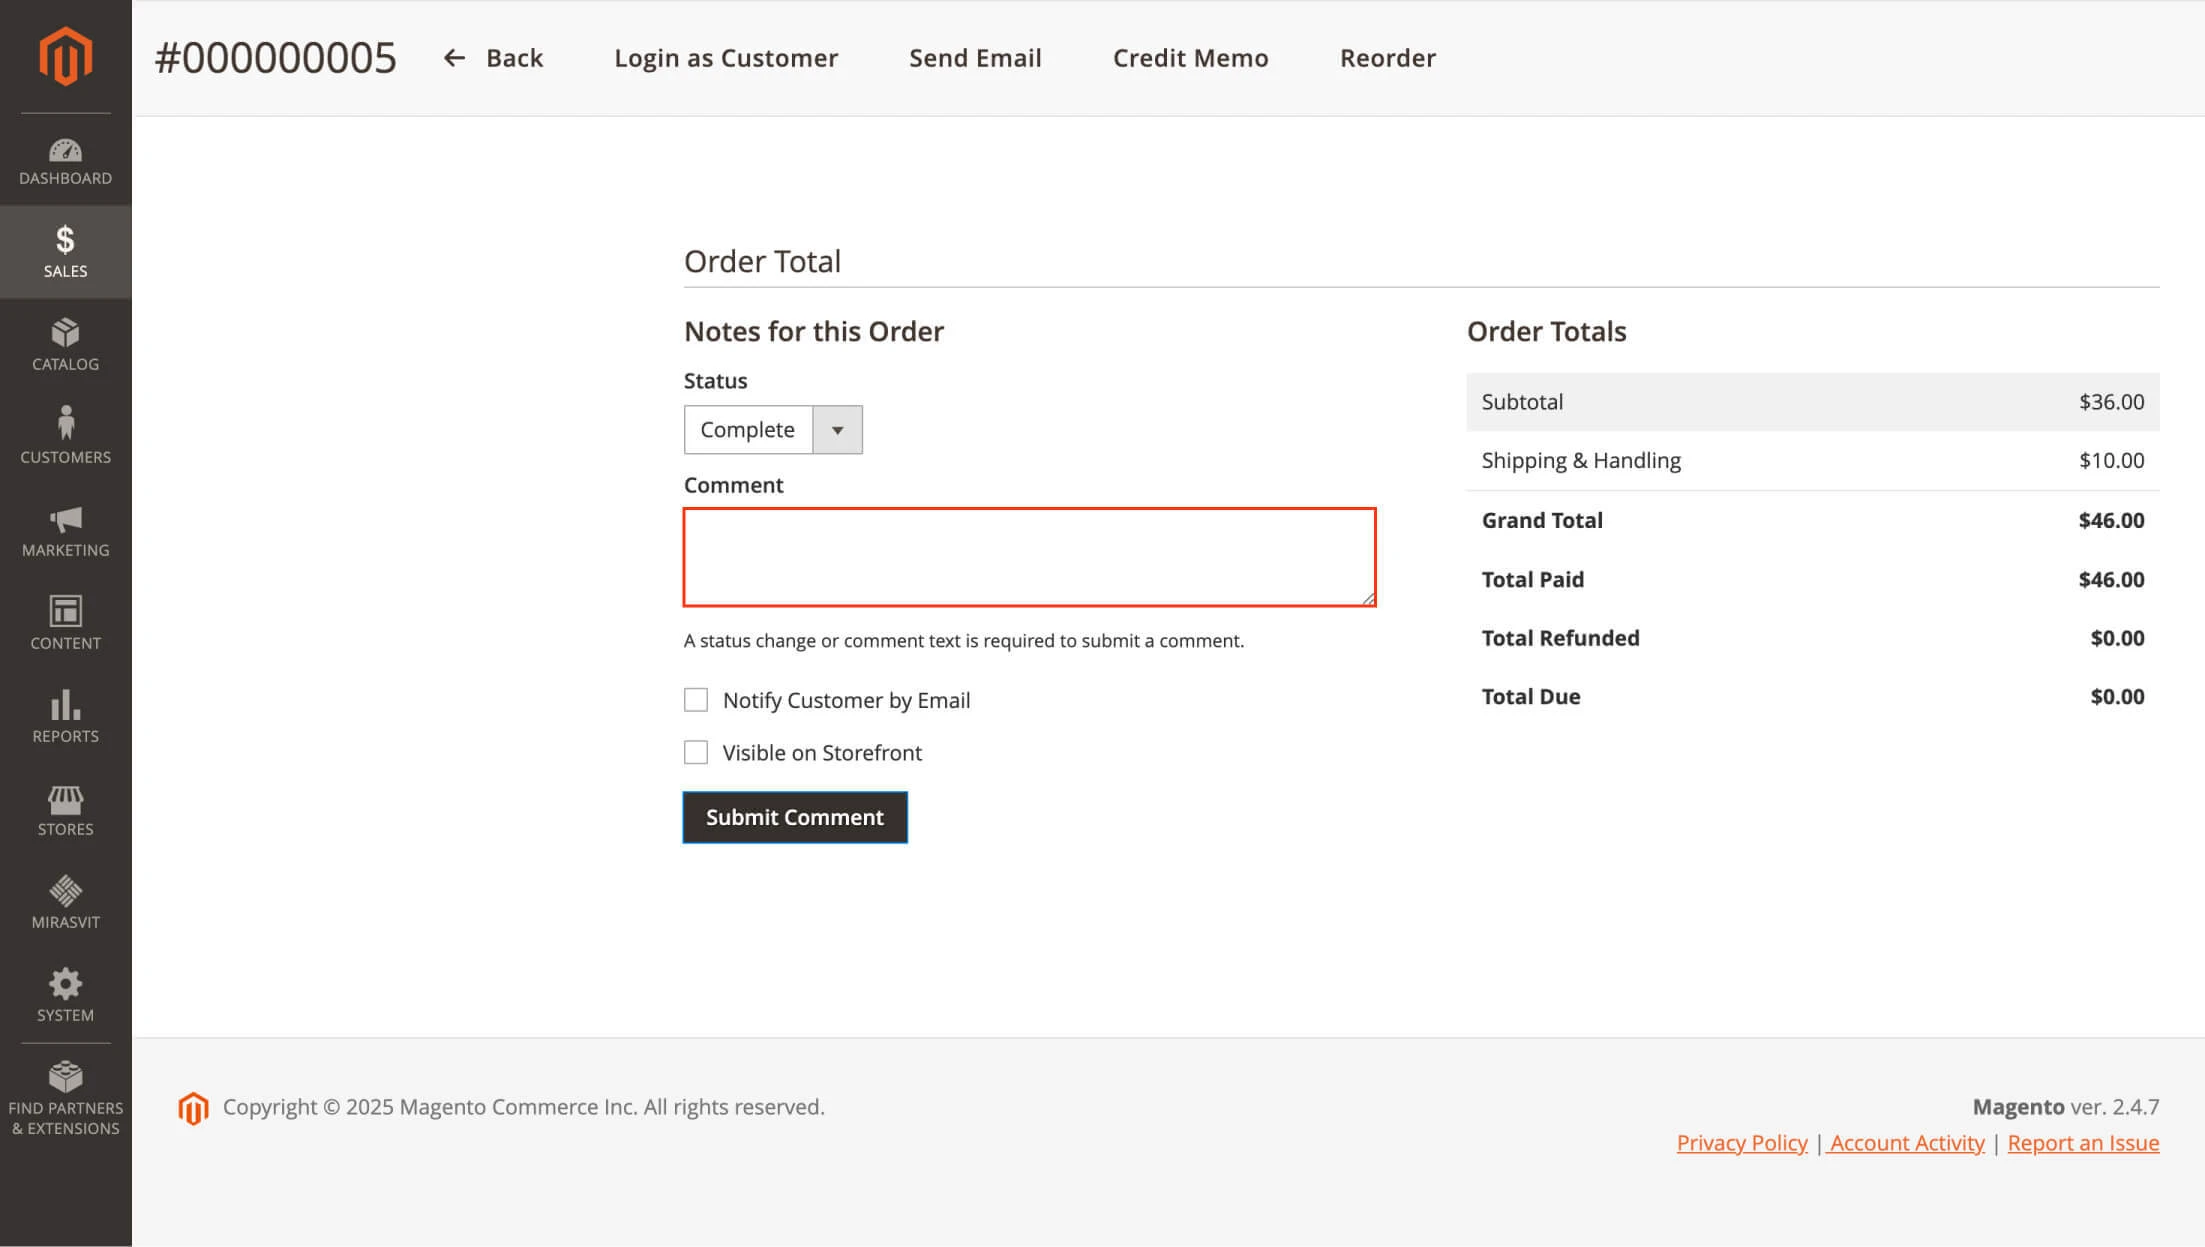Select the Sales sidebar icon
The height and width of the screenshot is (1247, 2205).
click(65, 250)
